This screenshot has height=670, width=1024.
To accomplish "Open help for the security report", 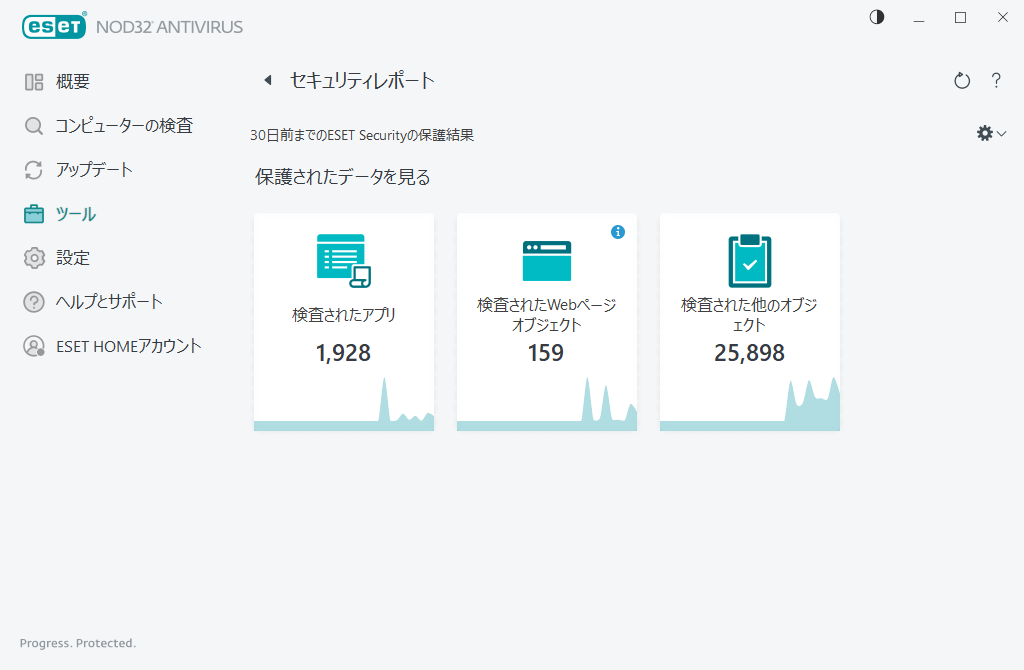I will click(996, 81).
